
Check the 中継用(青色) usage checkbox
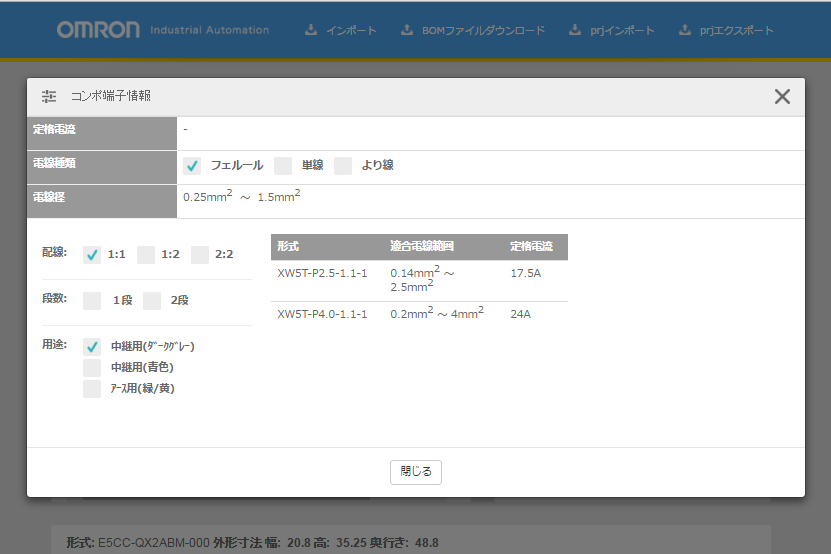tap(92, 367)
